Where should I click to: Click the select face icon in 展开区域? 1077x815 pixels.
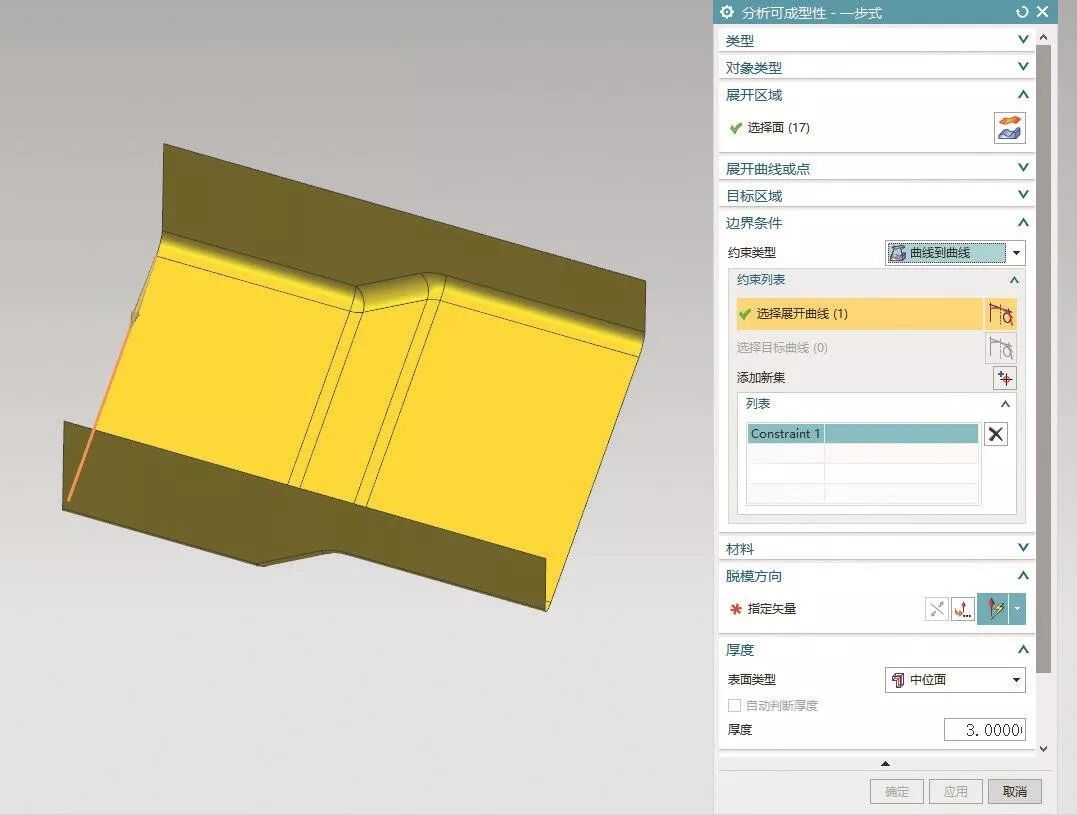[x=1009, y=128]
